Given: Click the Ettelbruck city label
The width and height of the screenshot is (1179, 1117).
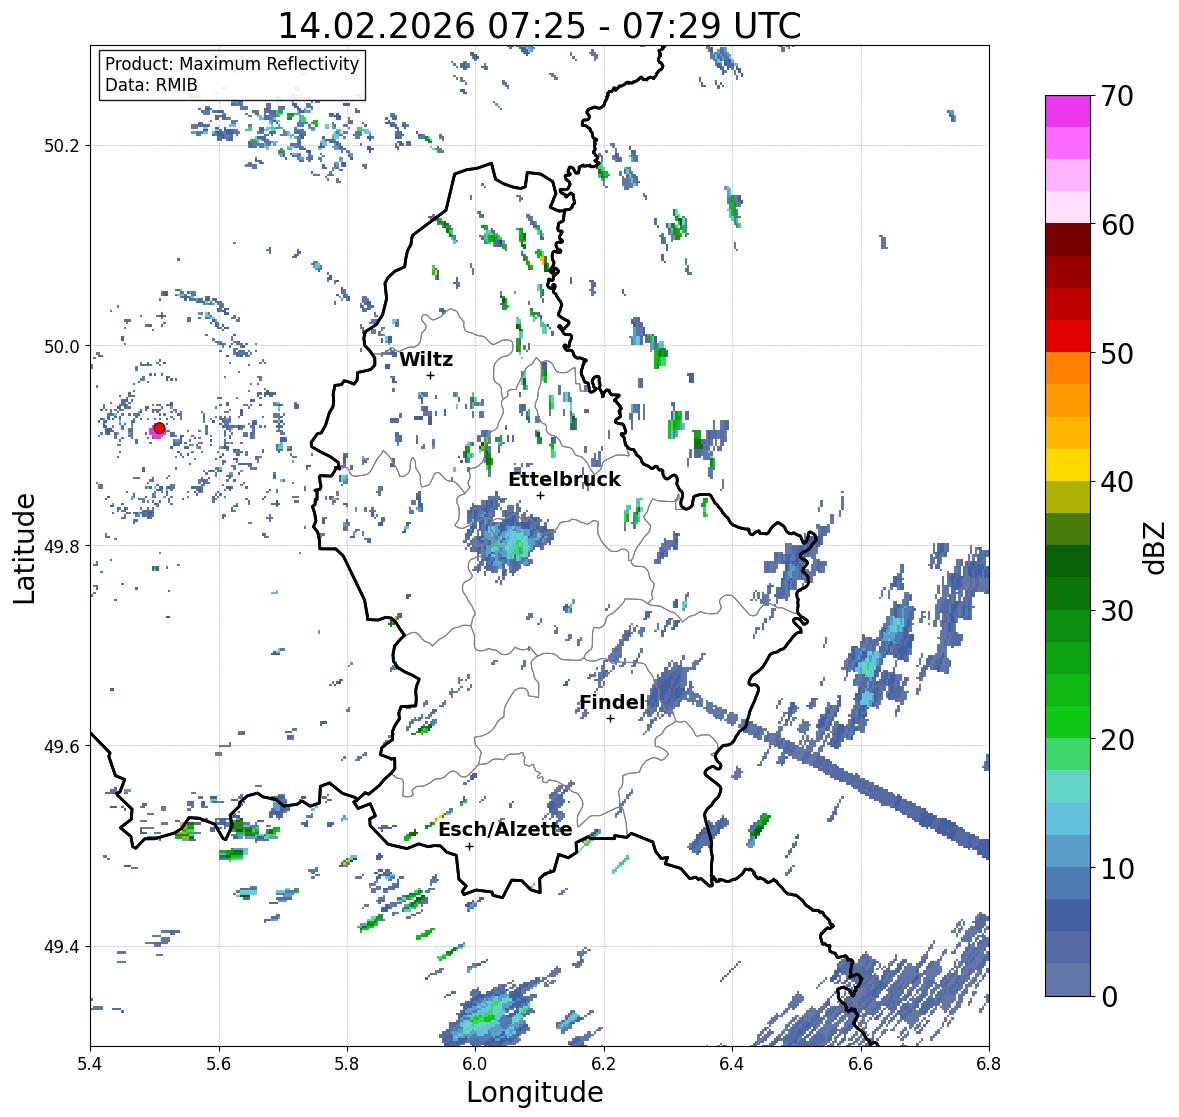Looking at the screenshot, I should pyautogui.click(x=564, y=480).
